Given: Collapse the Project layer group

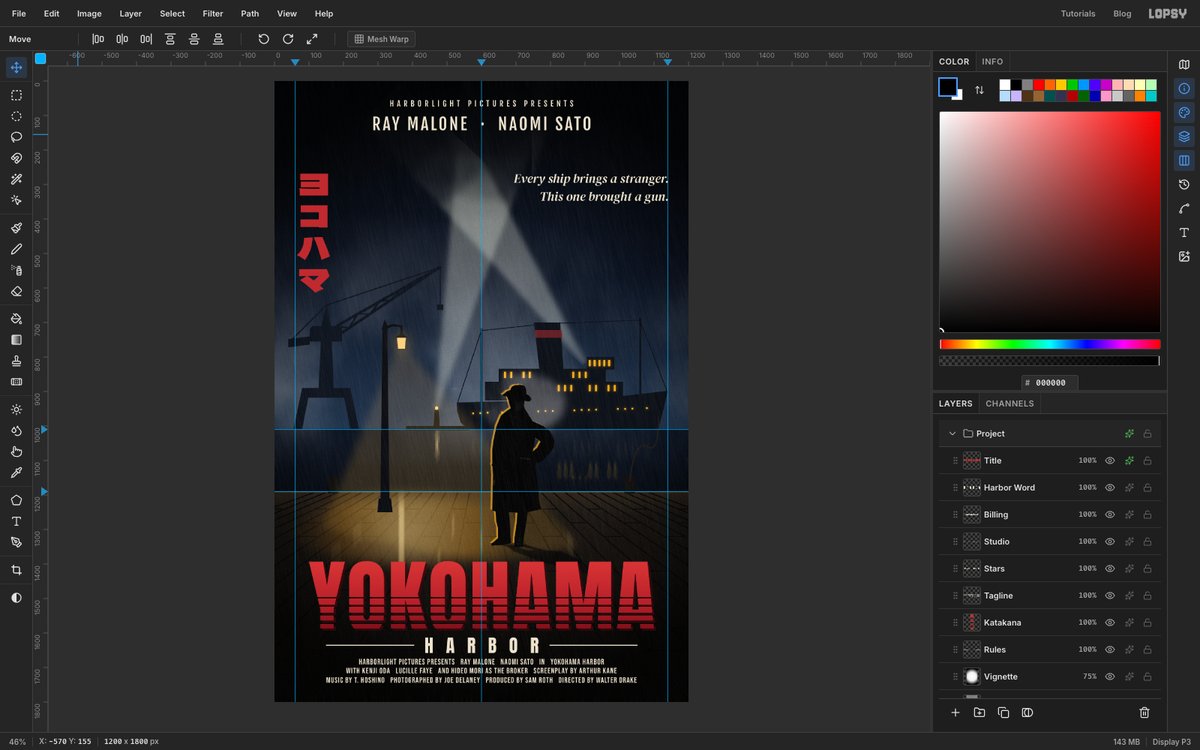Looking at the screenshot, I should [953, 434].
